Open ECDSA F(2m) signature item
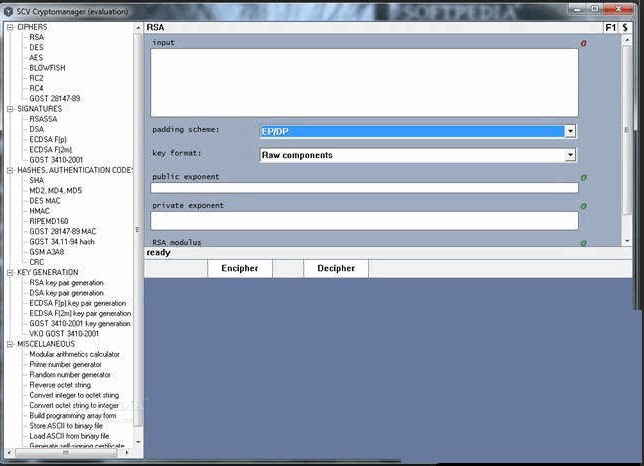This screenshot has width=644, height=466. [51, 150]
